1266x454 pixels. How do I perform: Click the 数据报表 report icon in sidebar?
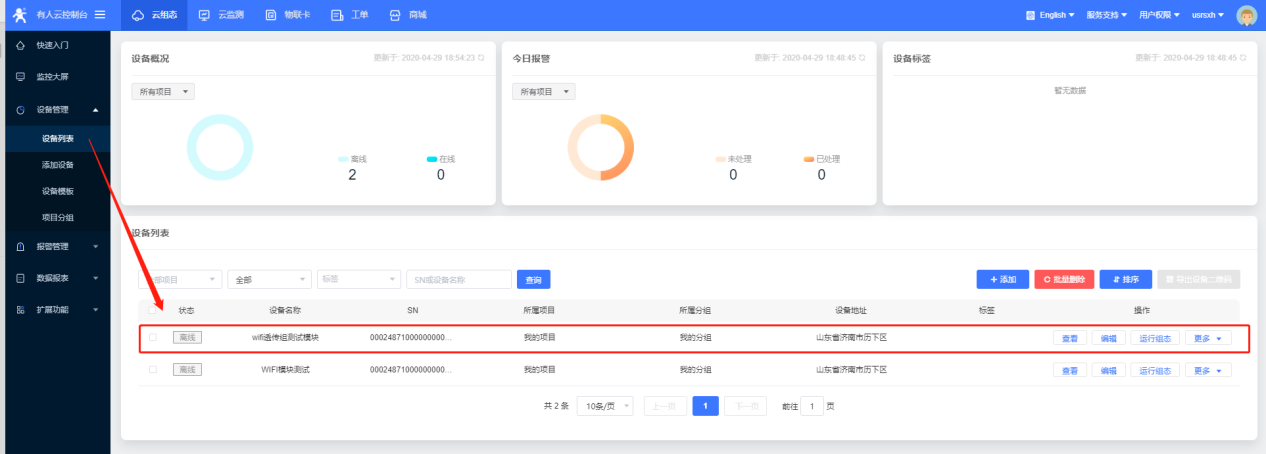click(x=20, y=278)
